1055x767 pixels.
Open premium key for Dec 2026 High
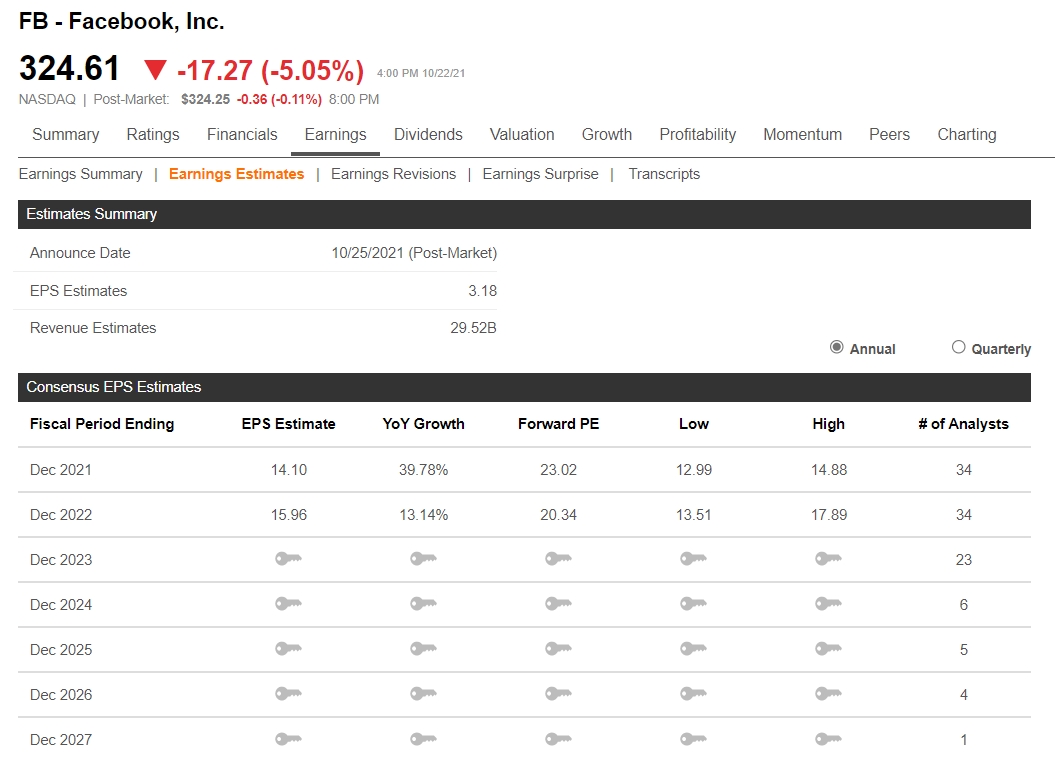point(829,694)
